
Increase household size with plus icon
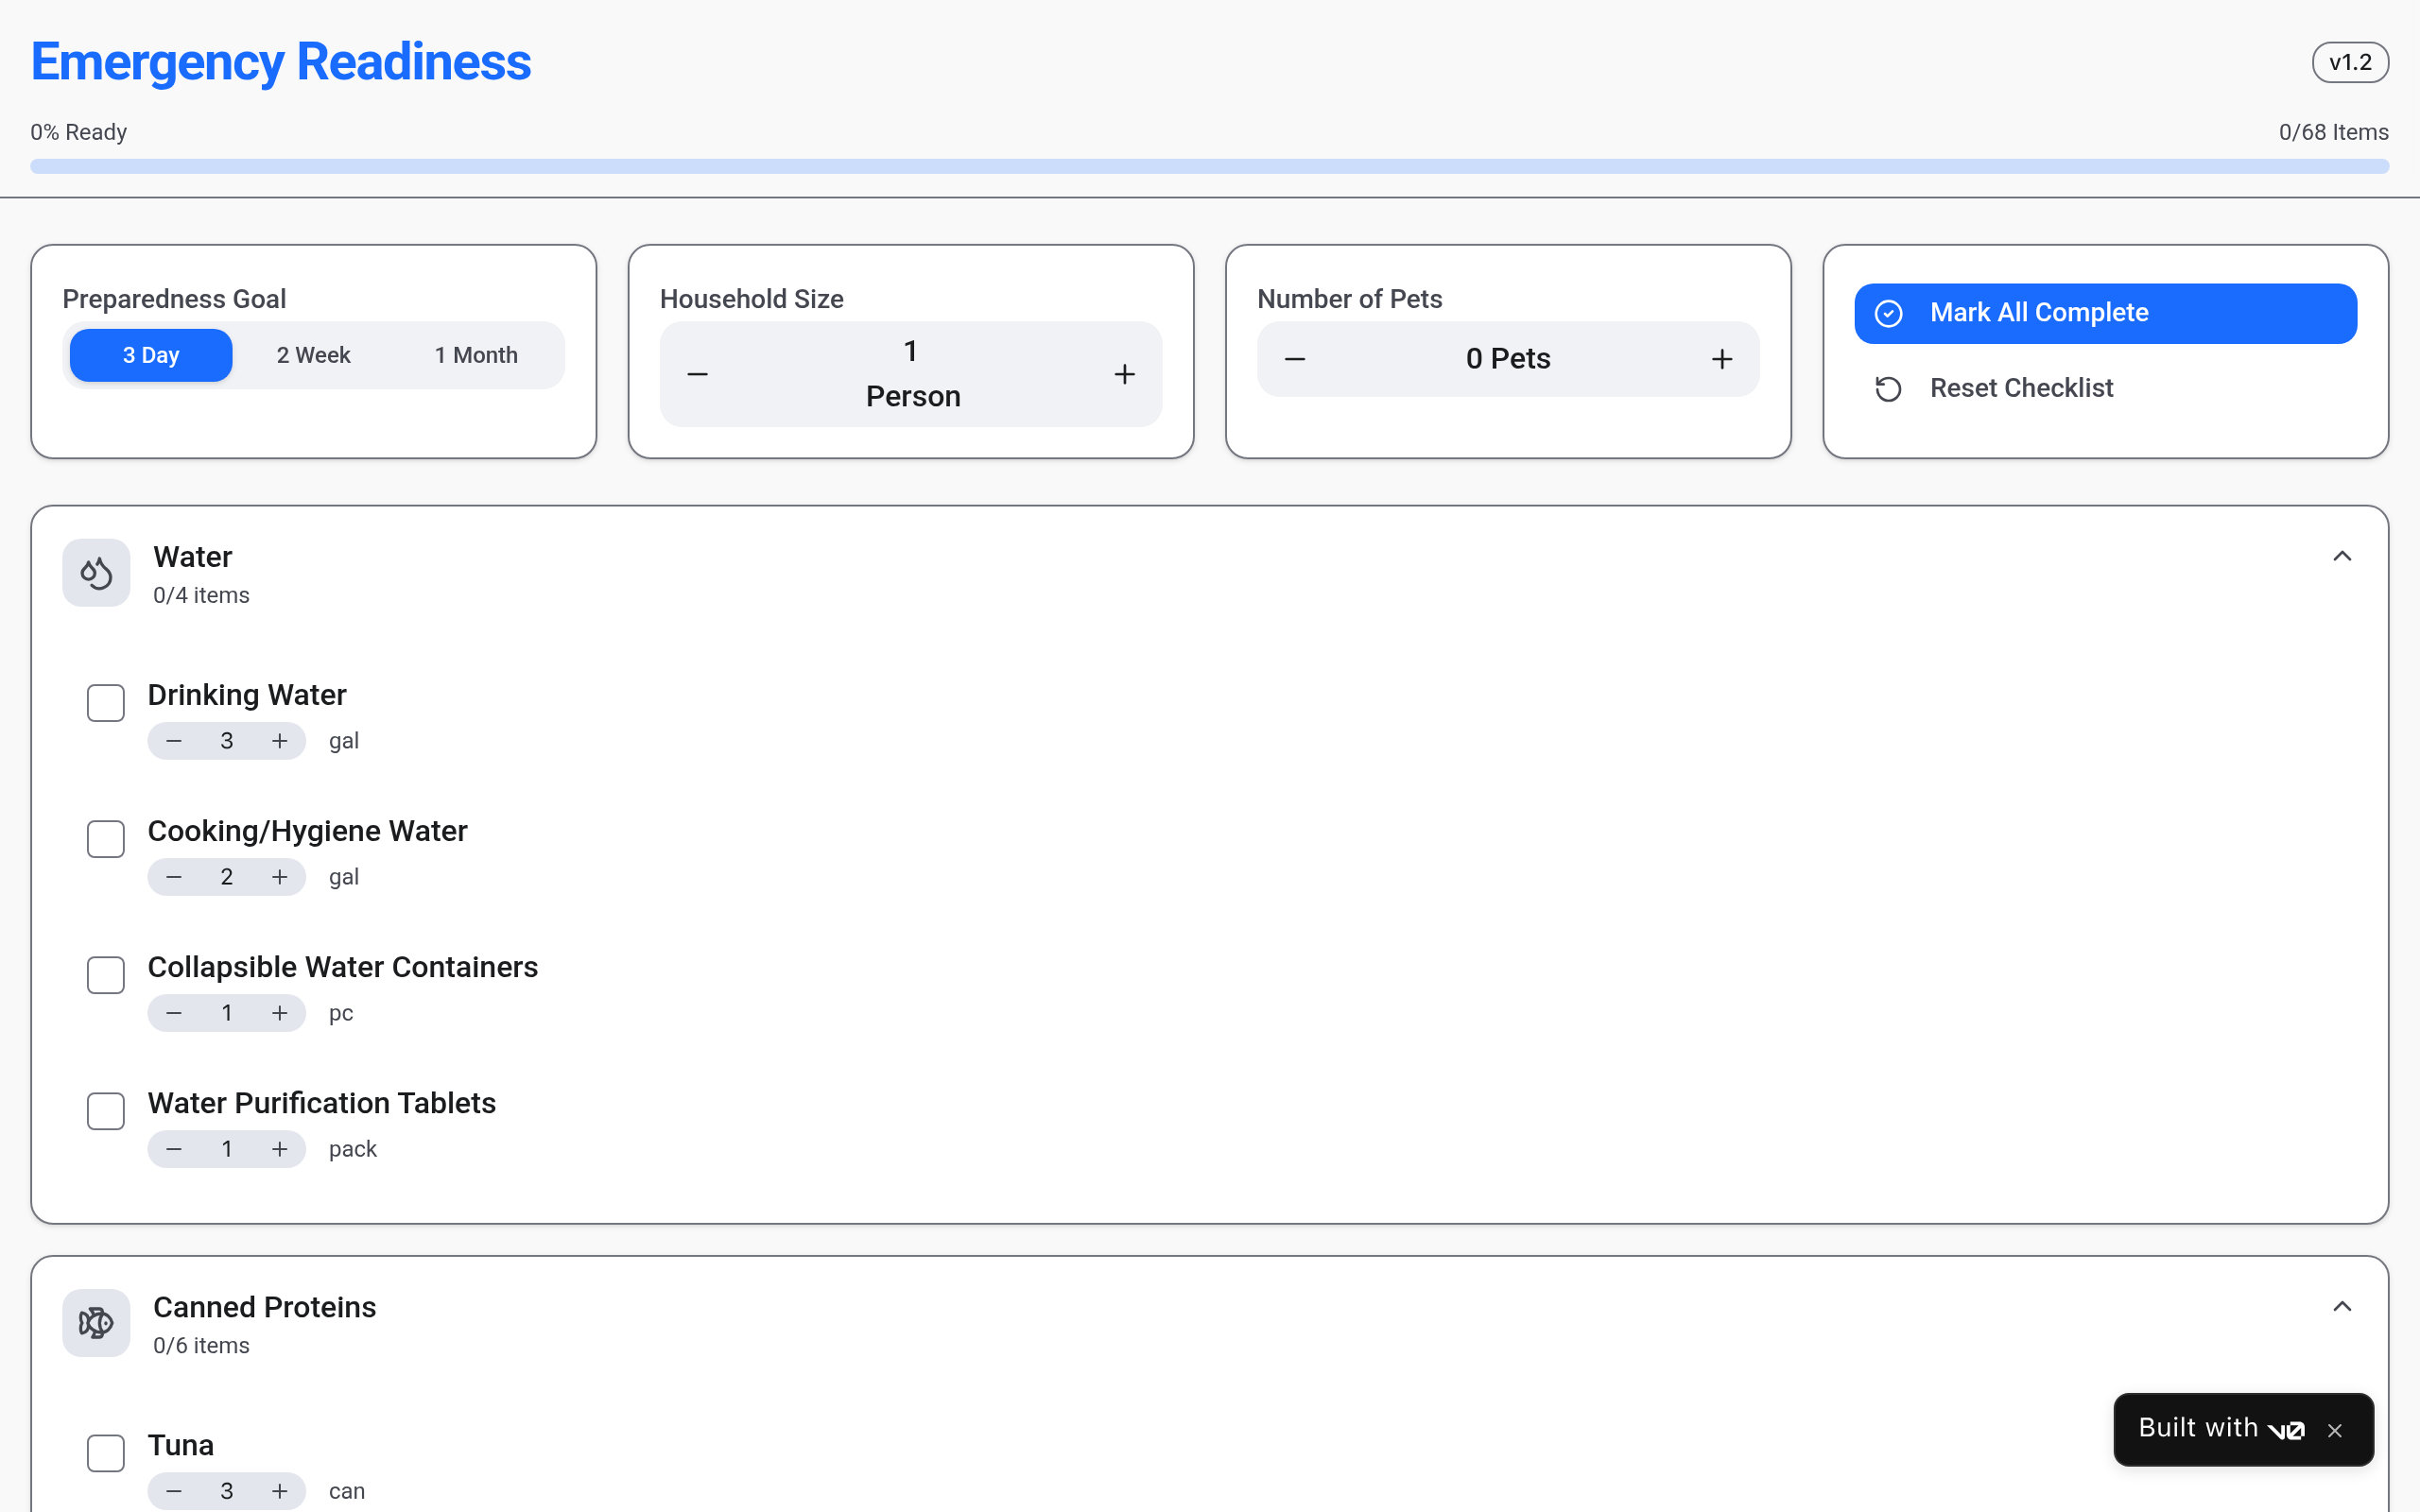point(1124,374)
